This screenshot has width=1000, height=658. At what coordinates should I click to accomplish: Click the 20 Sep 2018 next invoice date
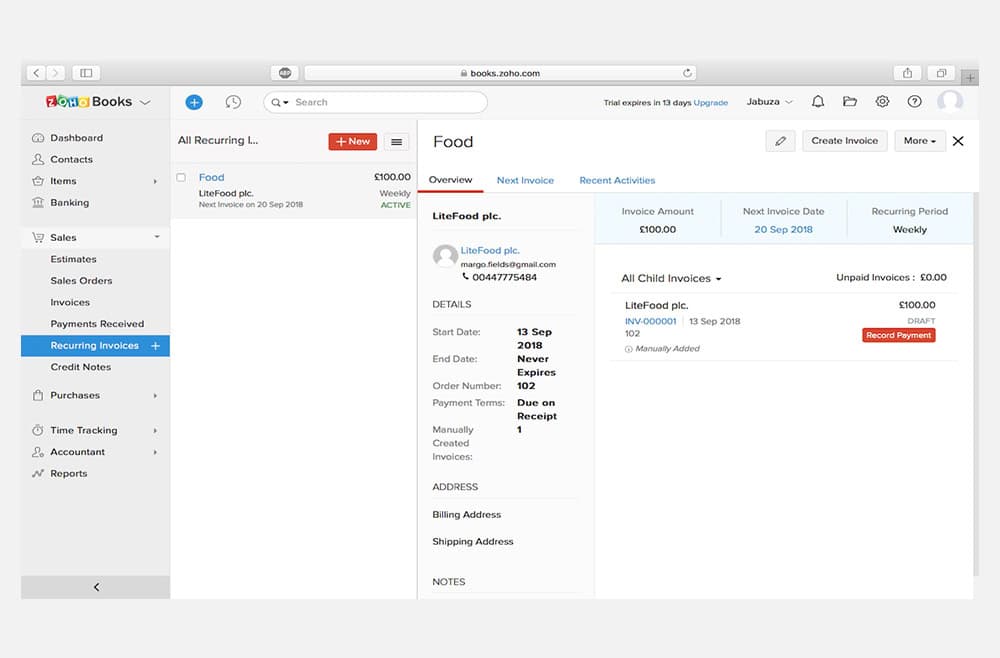tap(783, 230)
